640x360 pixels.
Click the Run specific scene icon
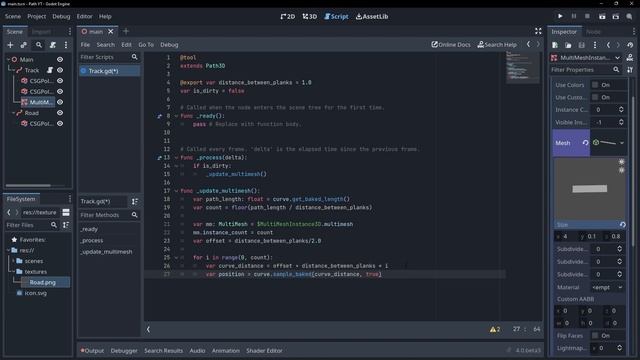pos(616,16)
